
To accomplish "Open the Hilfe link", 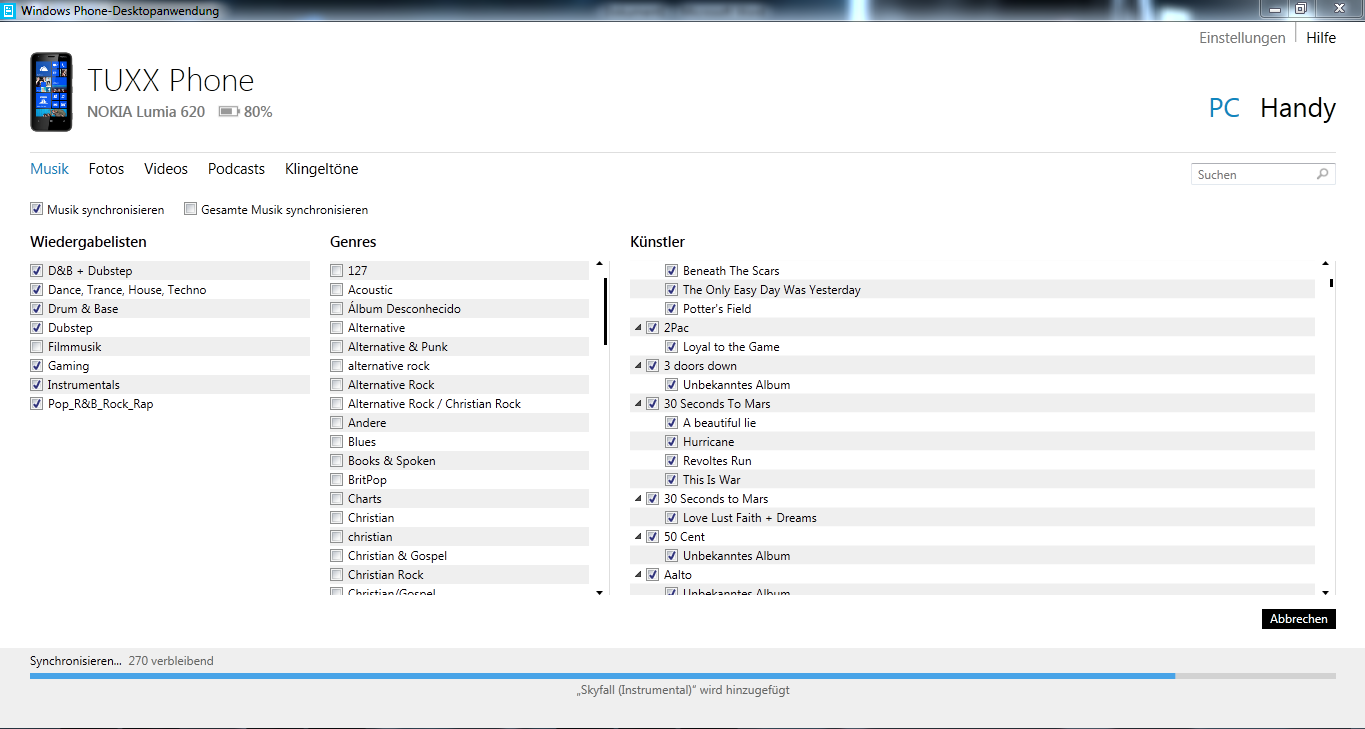I will [1321, 38].
